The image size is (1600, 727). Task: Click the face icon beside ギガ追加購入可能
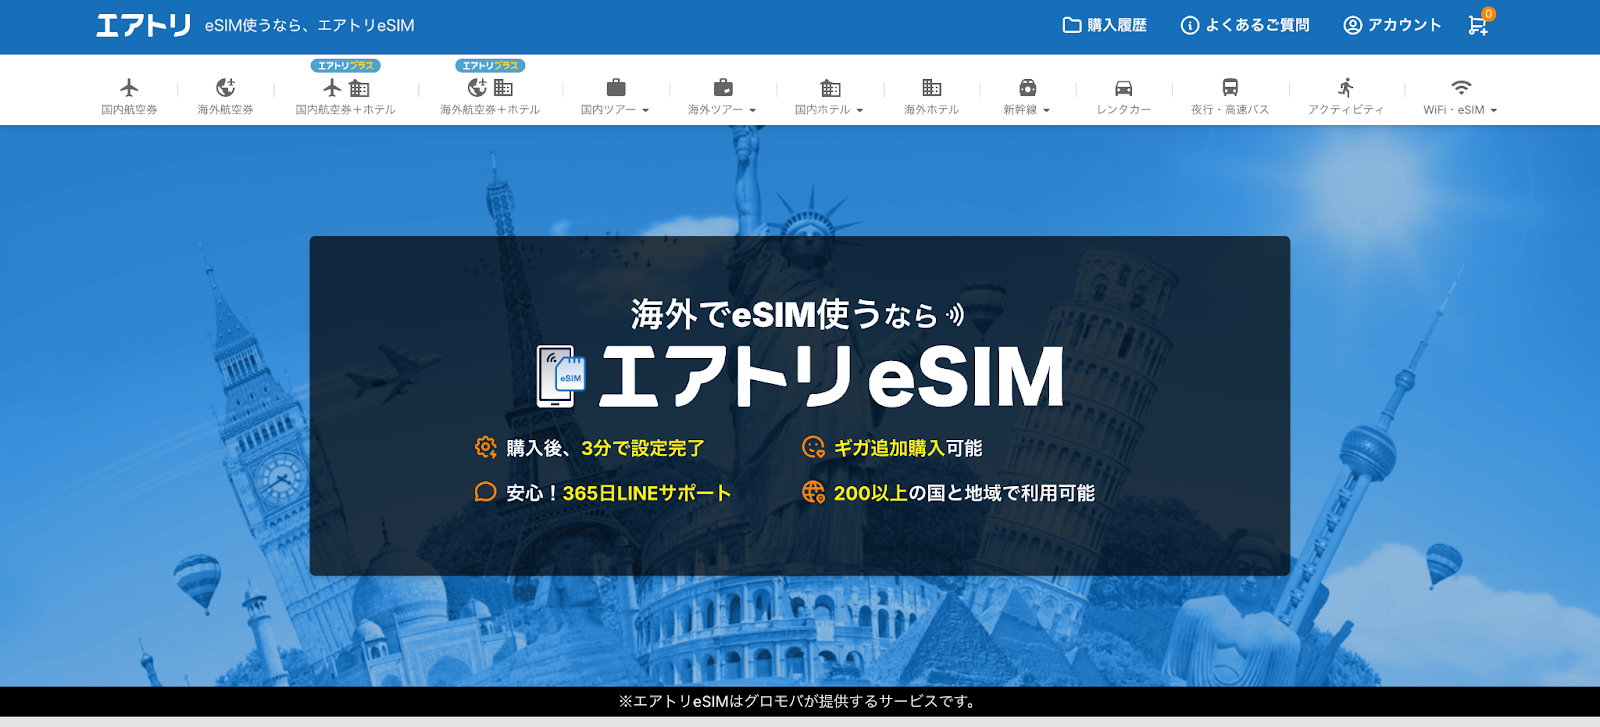click(x=813, y=447)
